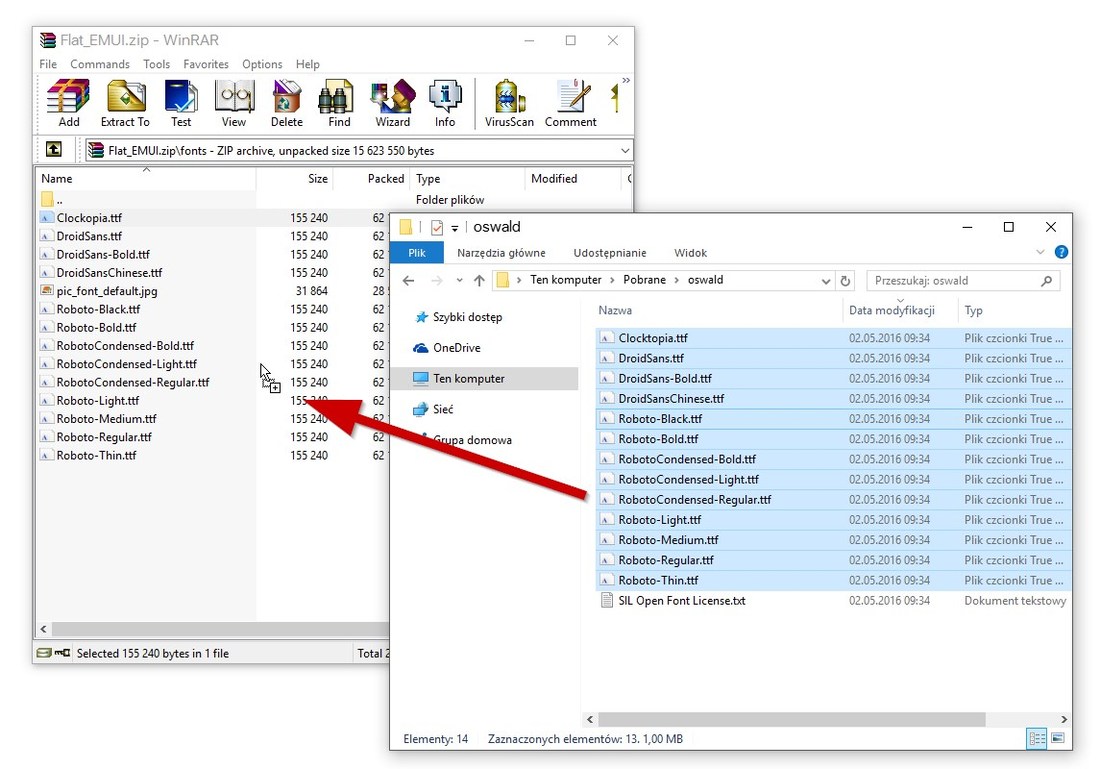Viewport: 1100px width, 769px height.
Task: Open Szybki dostęp in navigation pane
Action: coord(467,317)
